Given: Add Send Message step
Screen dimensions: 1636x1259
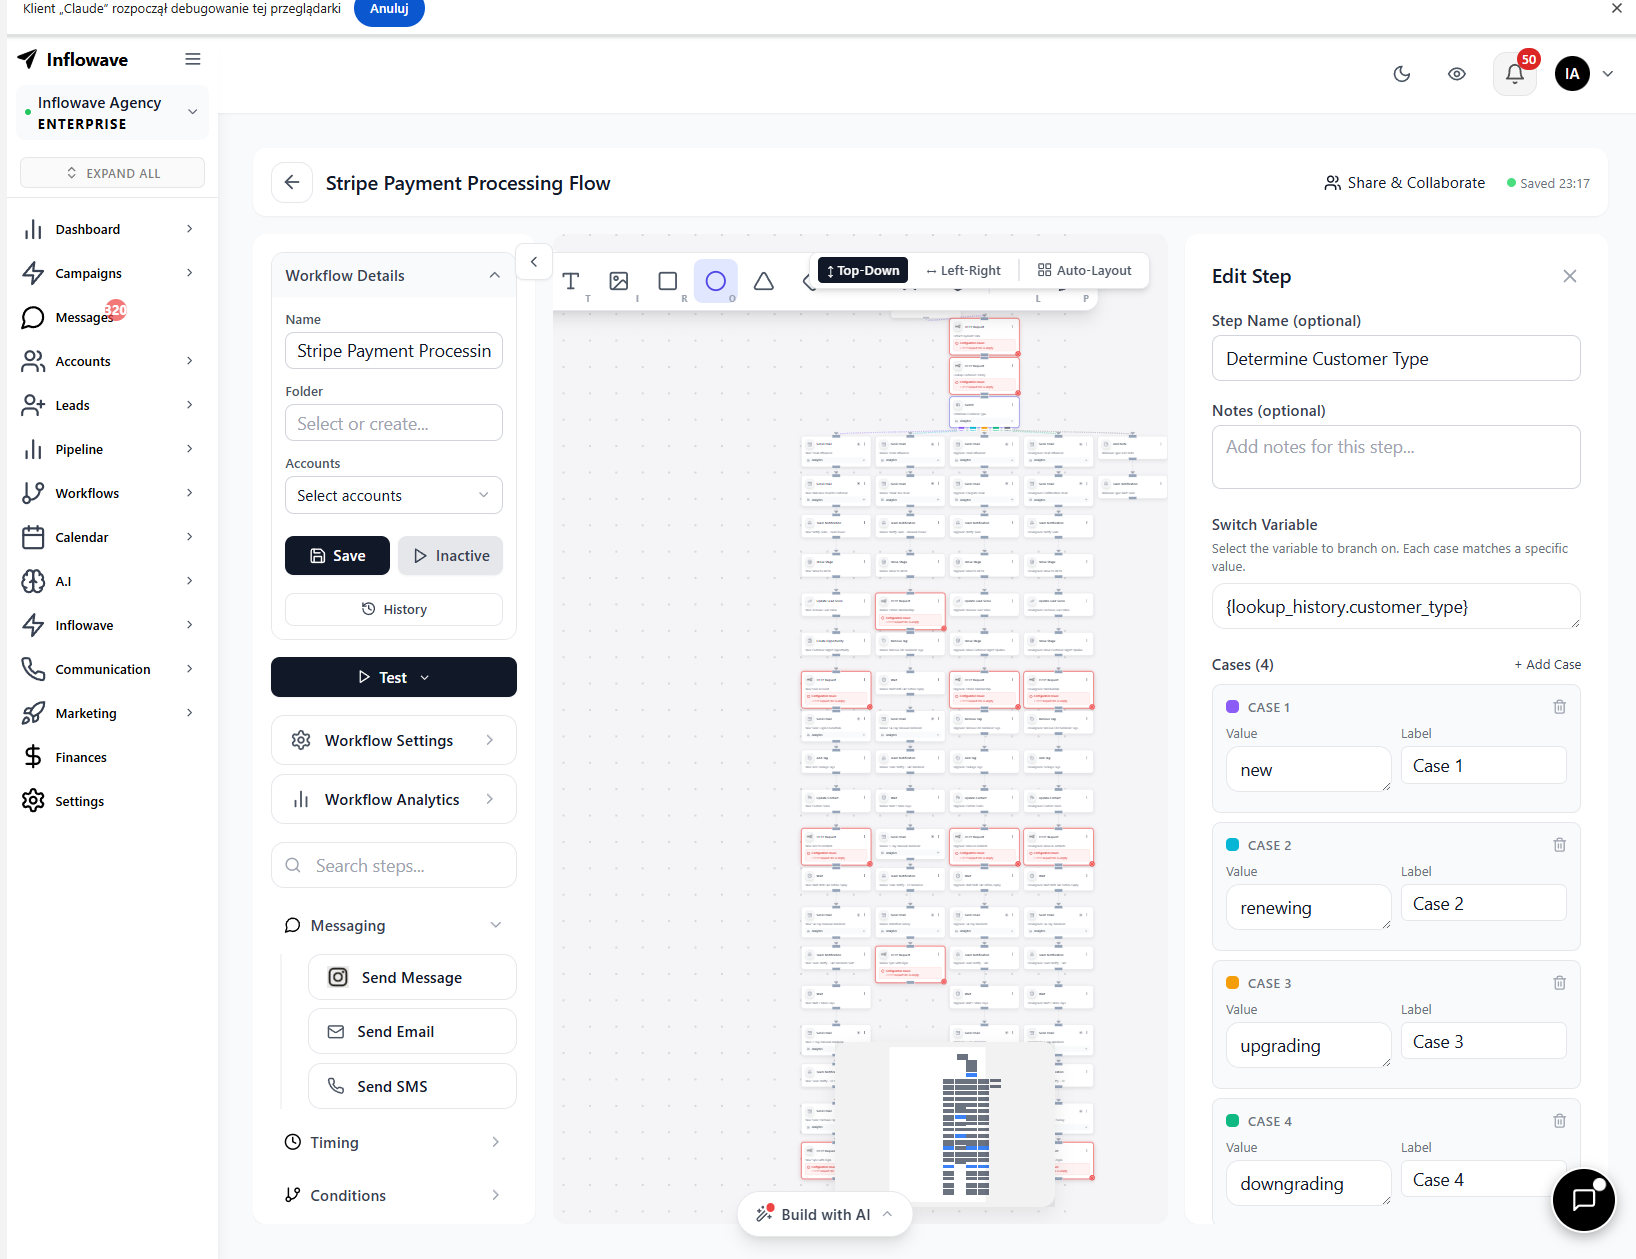Looking at the screenshot, I should coord(412,977).
